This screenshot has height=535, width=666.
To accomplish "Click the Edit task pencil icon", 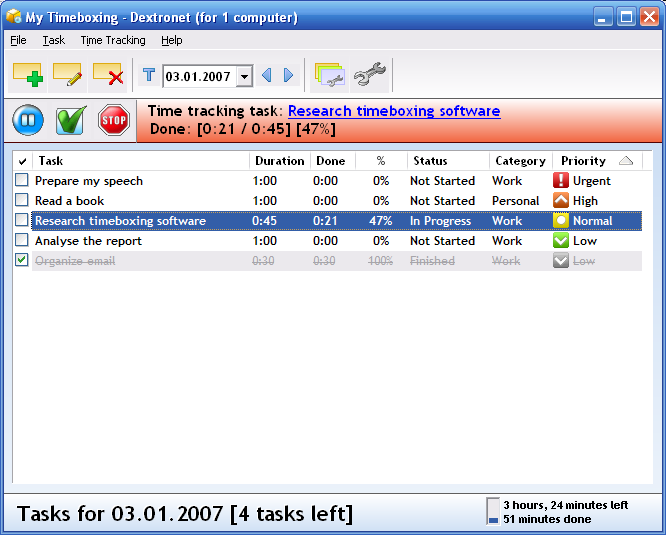I will tap(68, 75).
